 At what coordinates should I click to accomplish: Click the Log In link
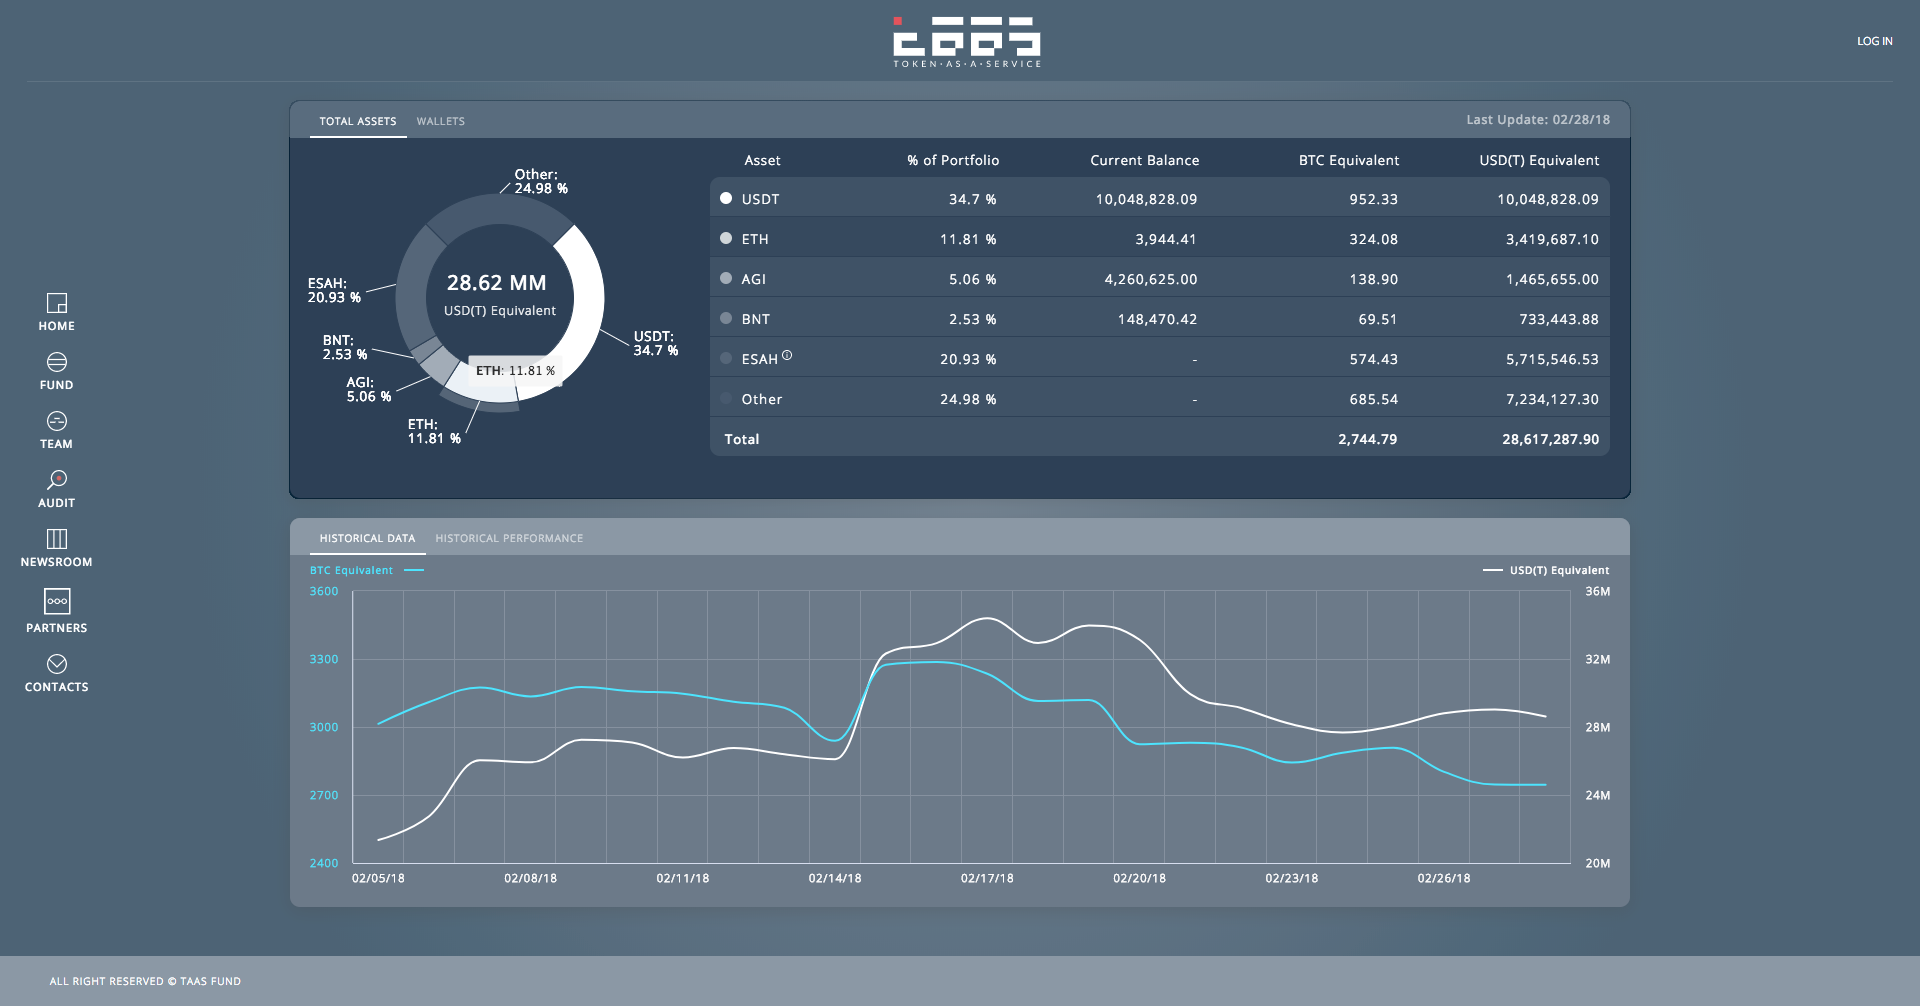pyautogui.click(x=1875, y=41)
